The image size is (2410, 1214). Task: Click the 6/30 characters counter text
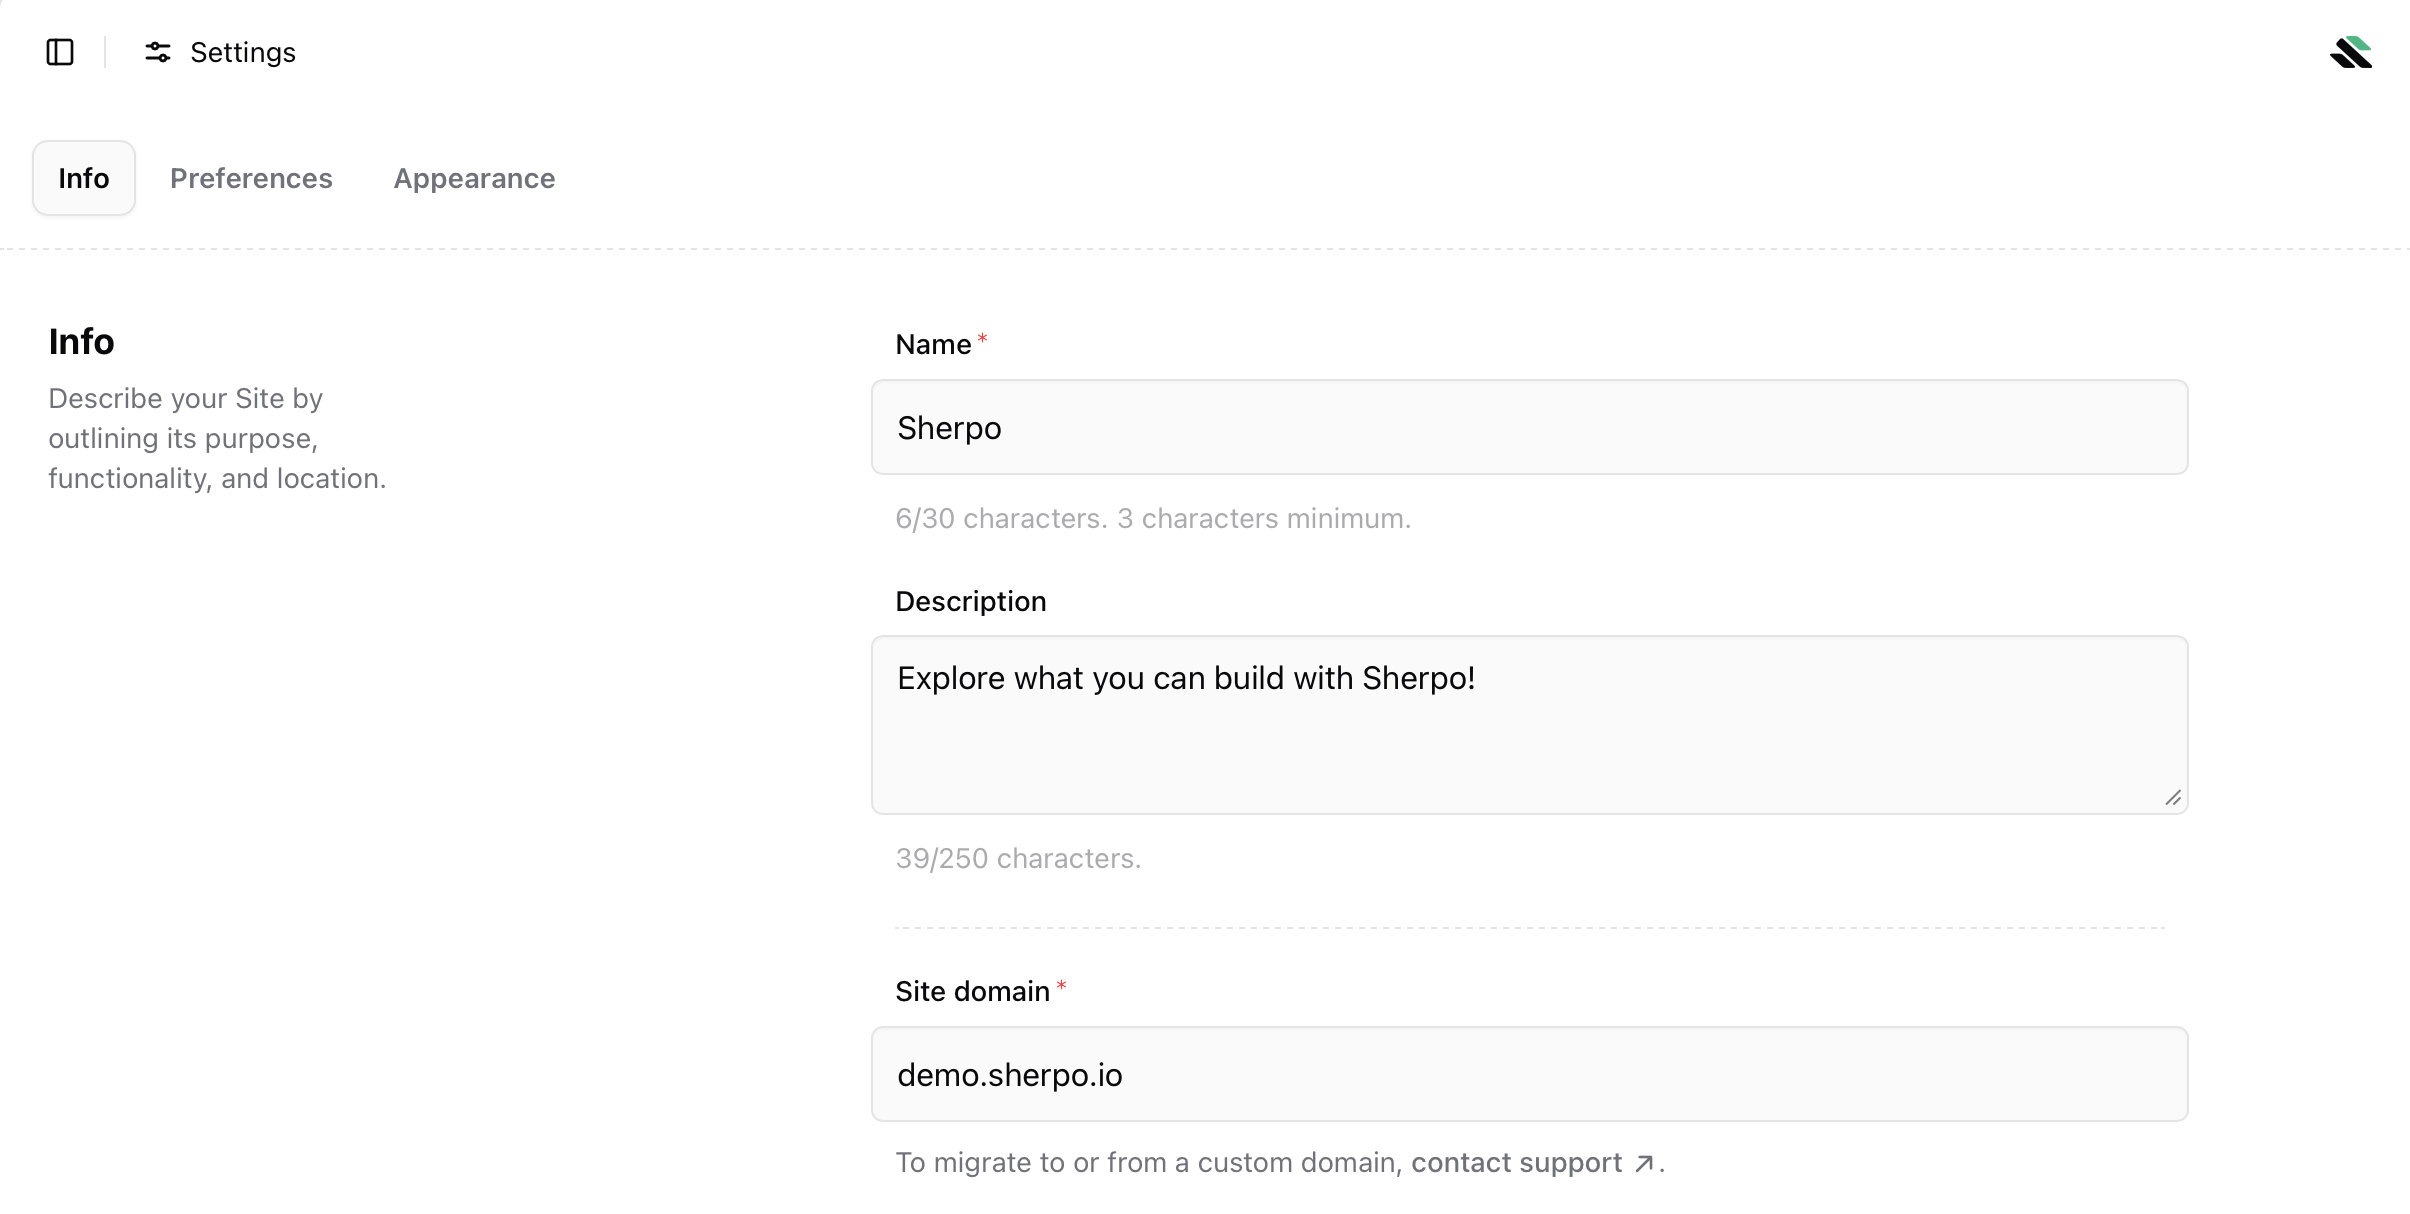[x=1152, y=518]
